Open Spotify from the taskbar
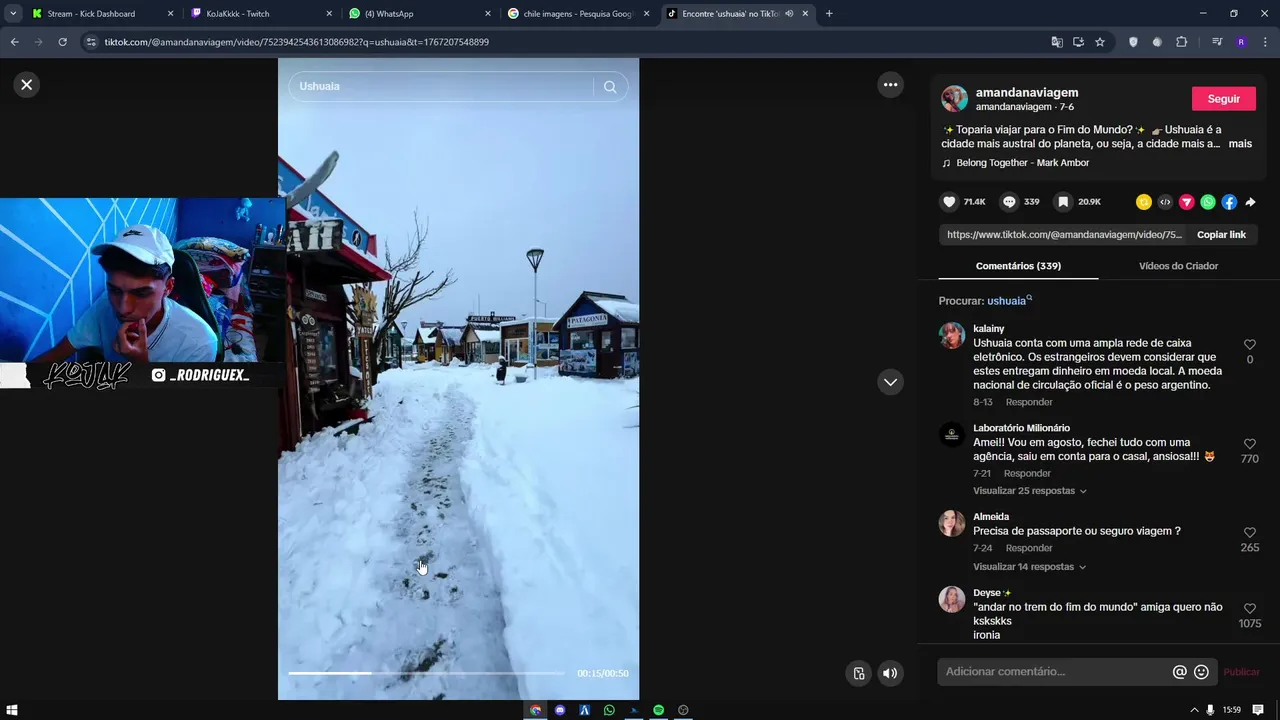 pyautogui.click(x=659, y=710)
